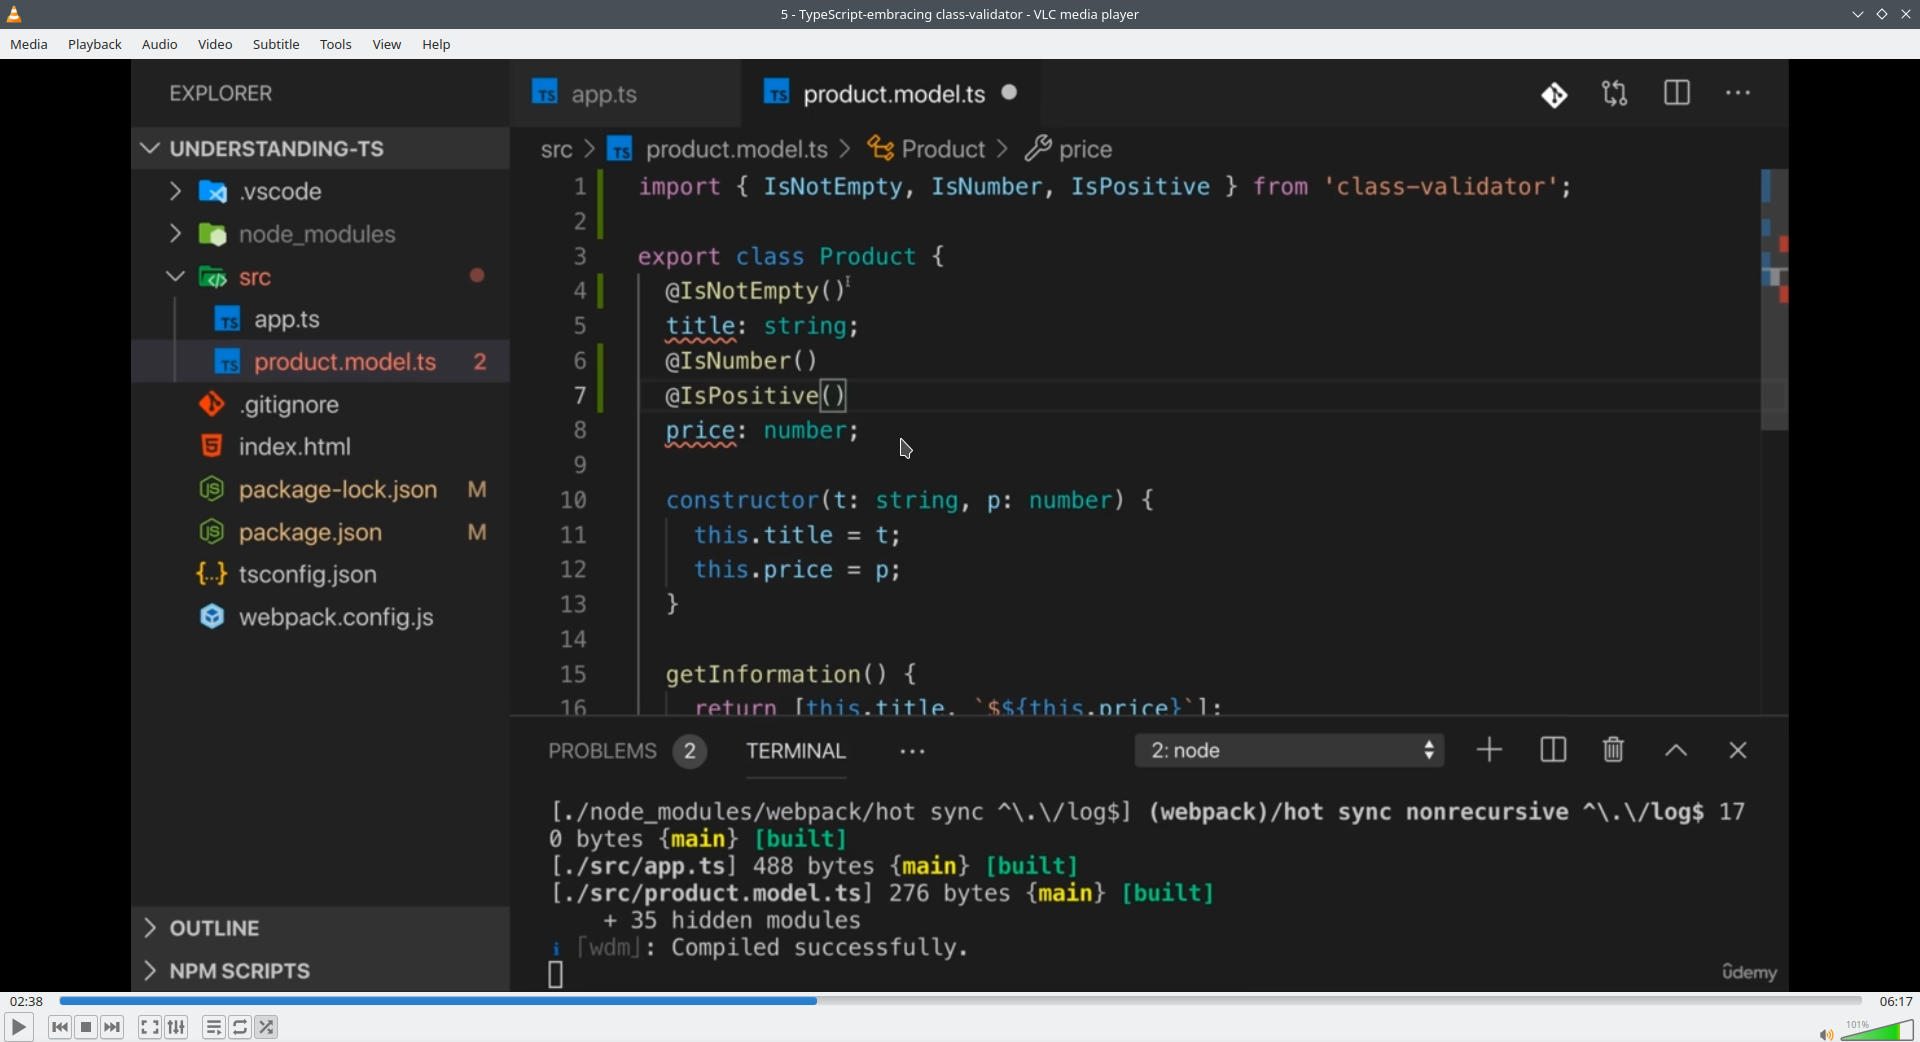
Task: Stop playback in VLC
Action: [86, 1027]
